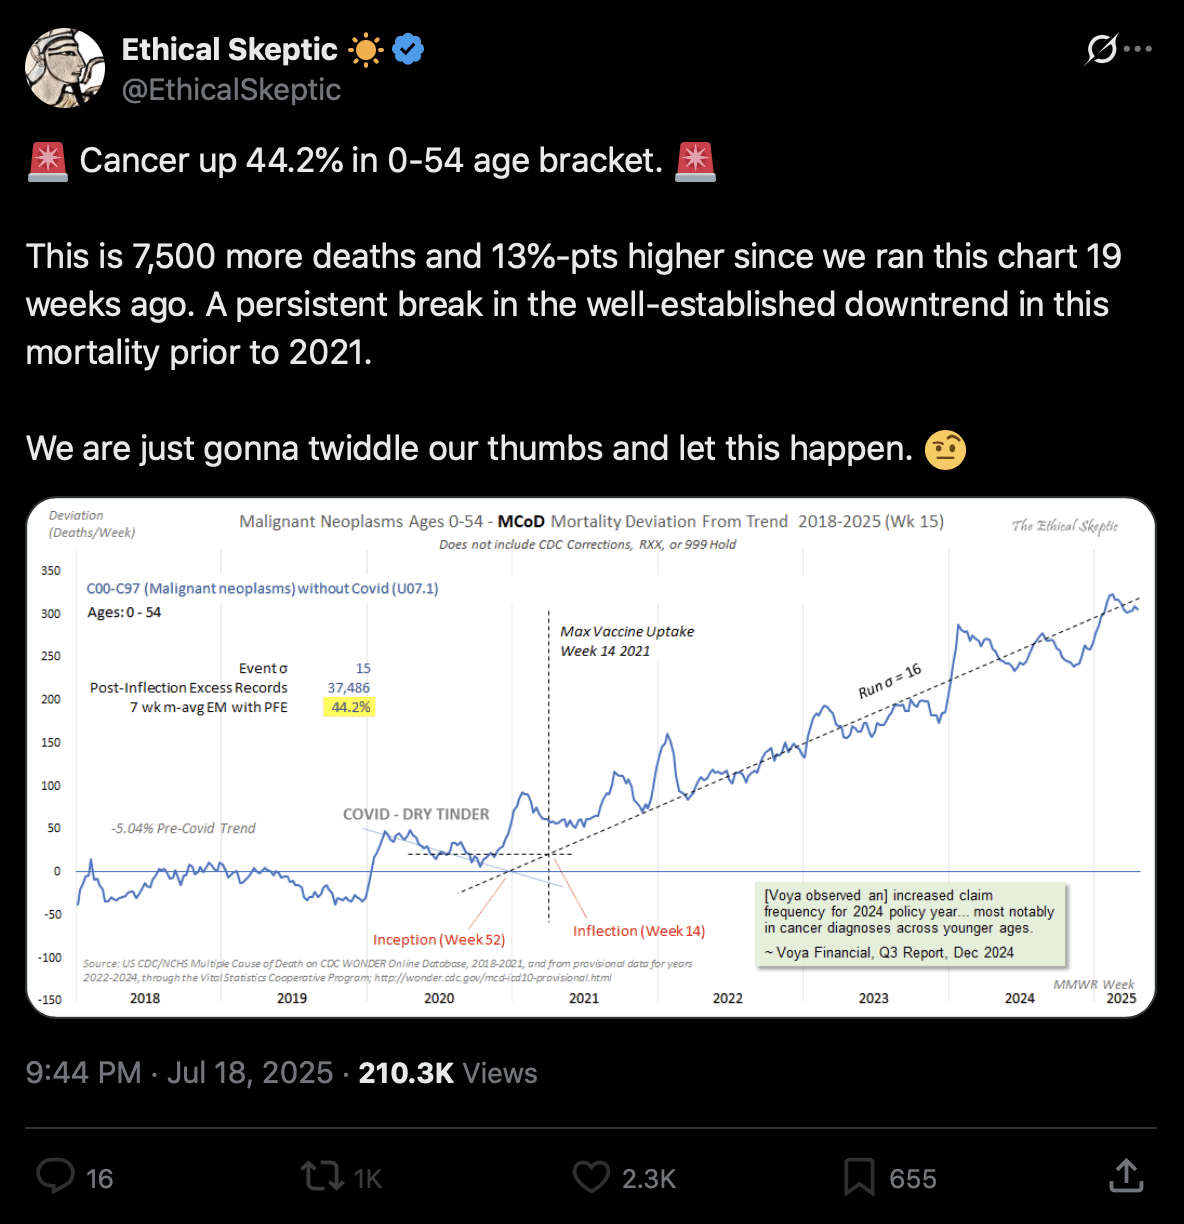Click the first red siren emoji
1184x1224 pixels.
click(x=47, y=161)
